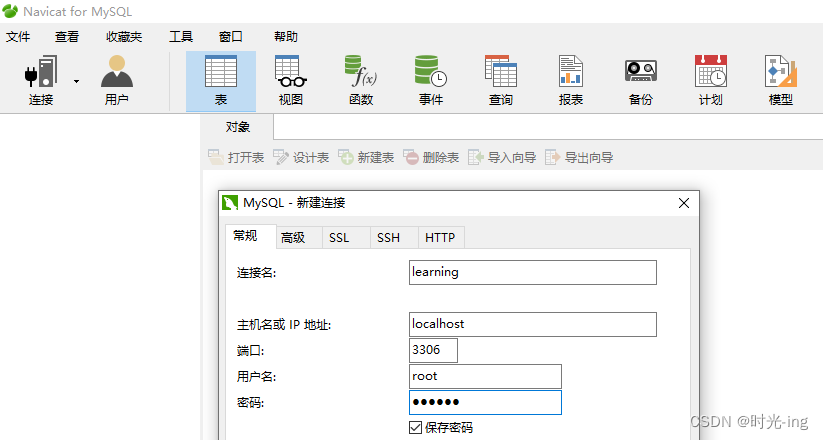
Task: Click the Export Wizard (导出向导) button
Action: pyautogui.click(x=579, y=157)
